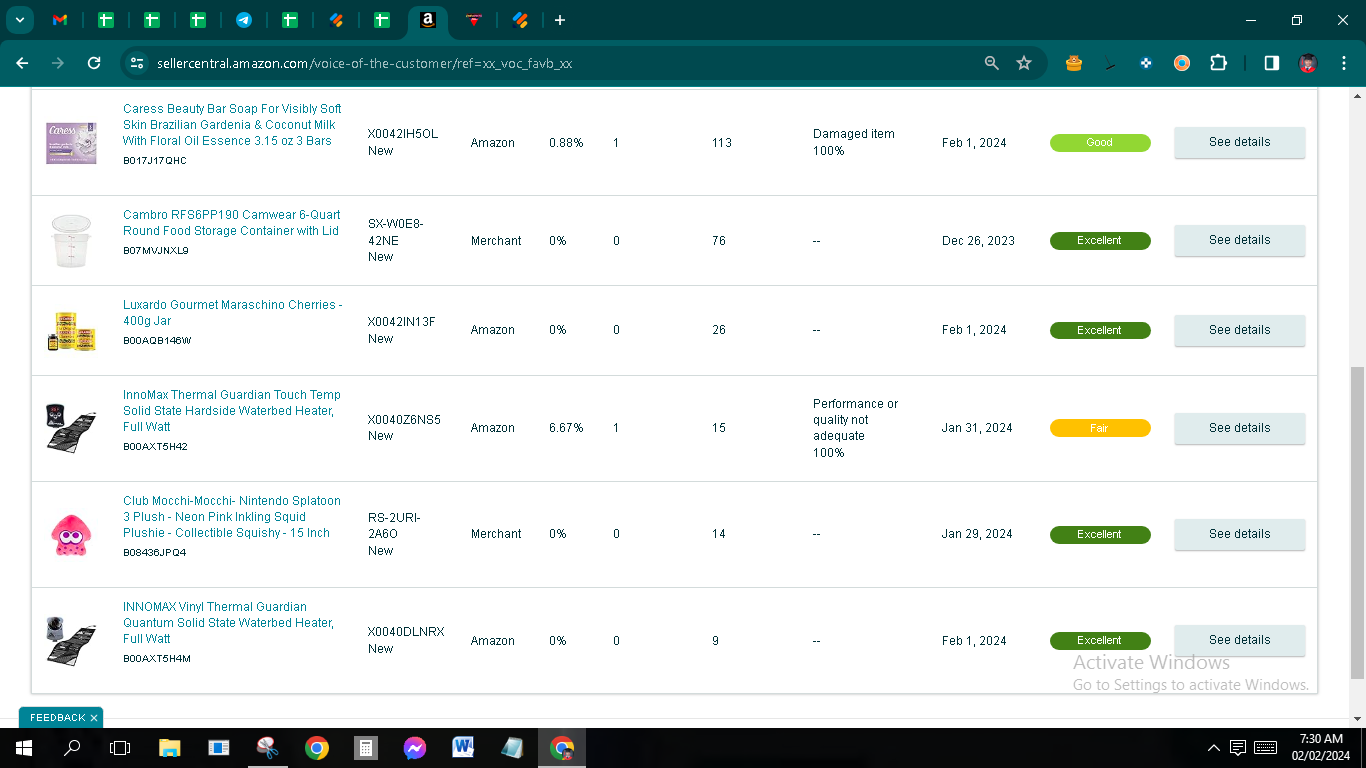This screenshot has height=768, width=1366.
Task: Open Calculator from the taskbar
Action: [366, 748]
